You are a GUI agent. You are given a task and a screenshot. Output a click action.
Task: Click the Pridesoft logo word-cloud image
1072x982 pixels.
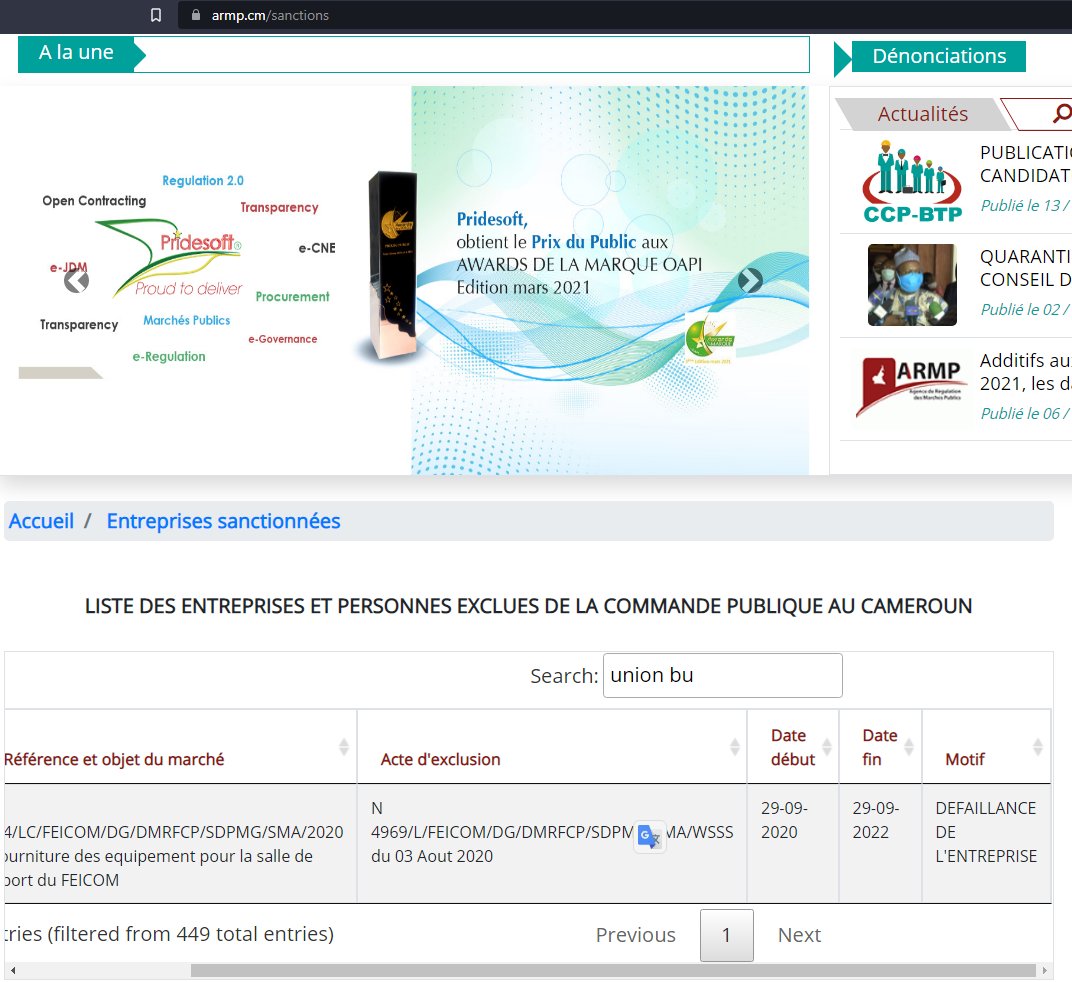coord(188,268)
